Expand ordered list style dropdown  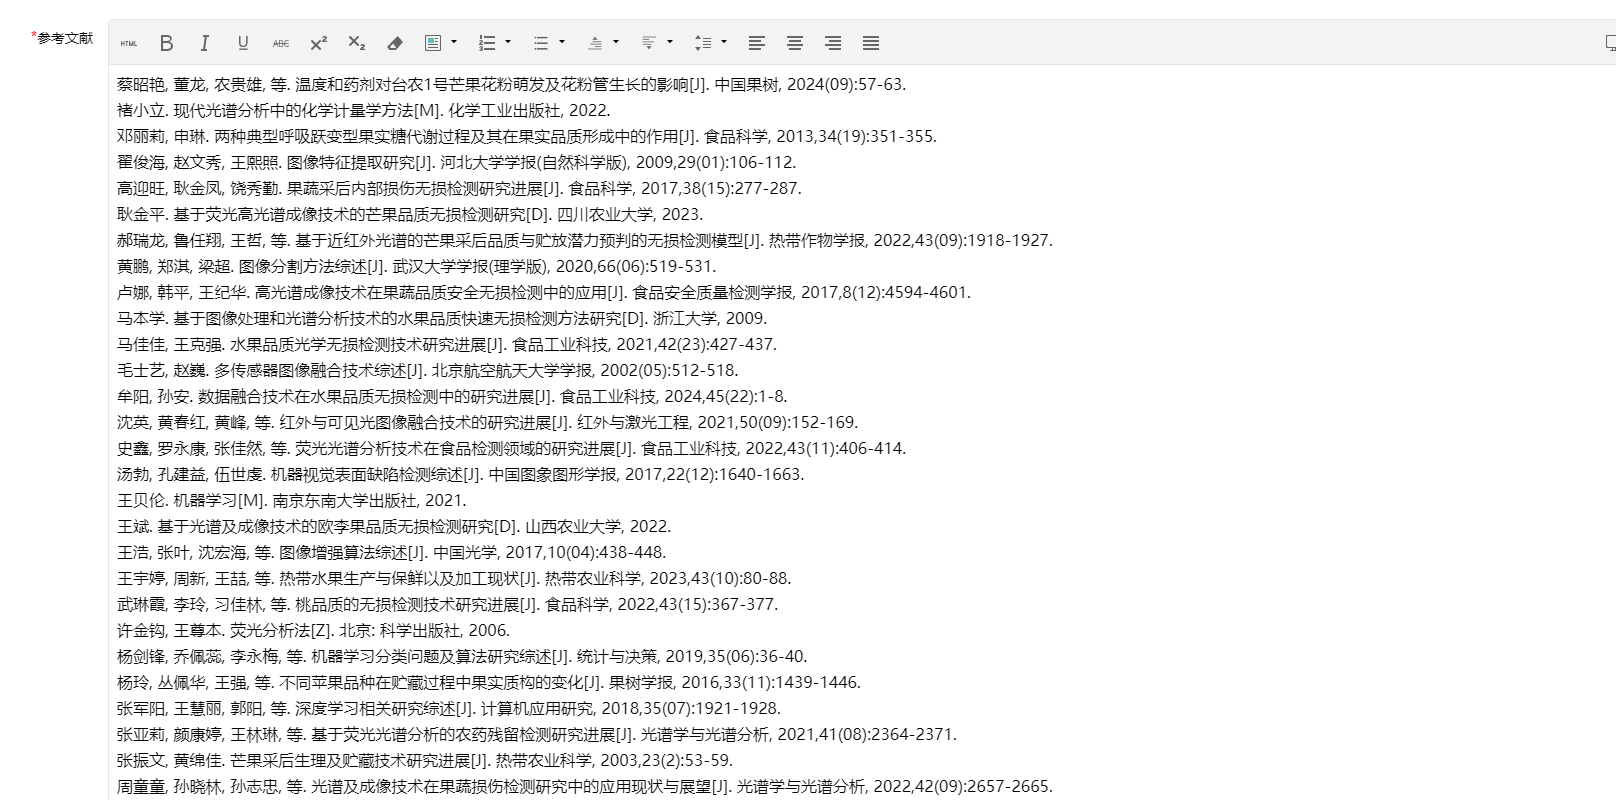(x=508, y=43)
